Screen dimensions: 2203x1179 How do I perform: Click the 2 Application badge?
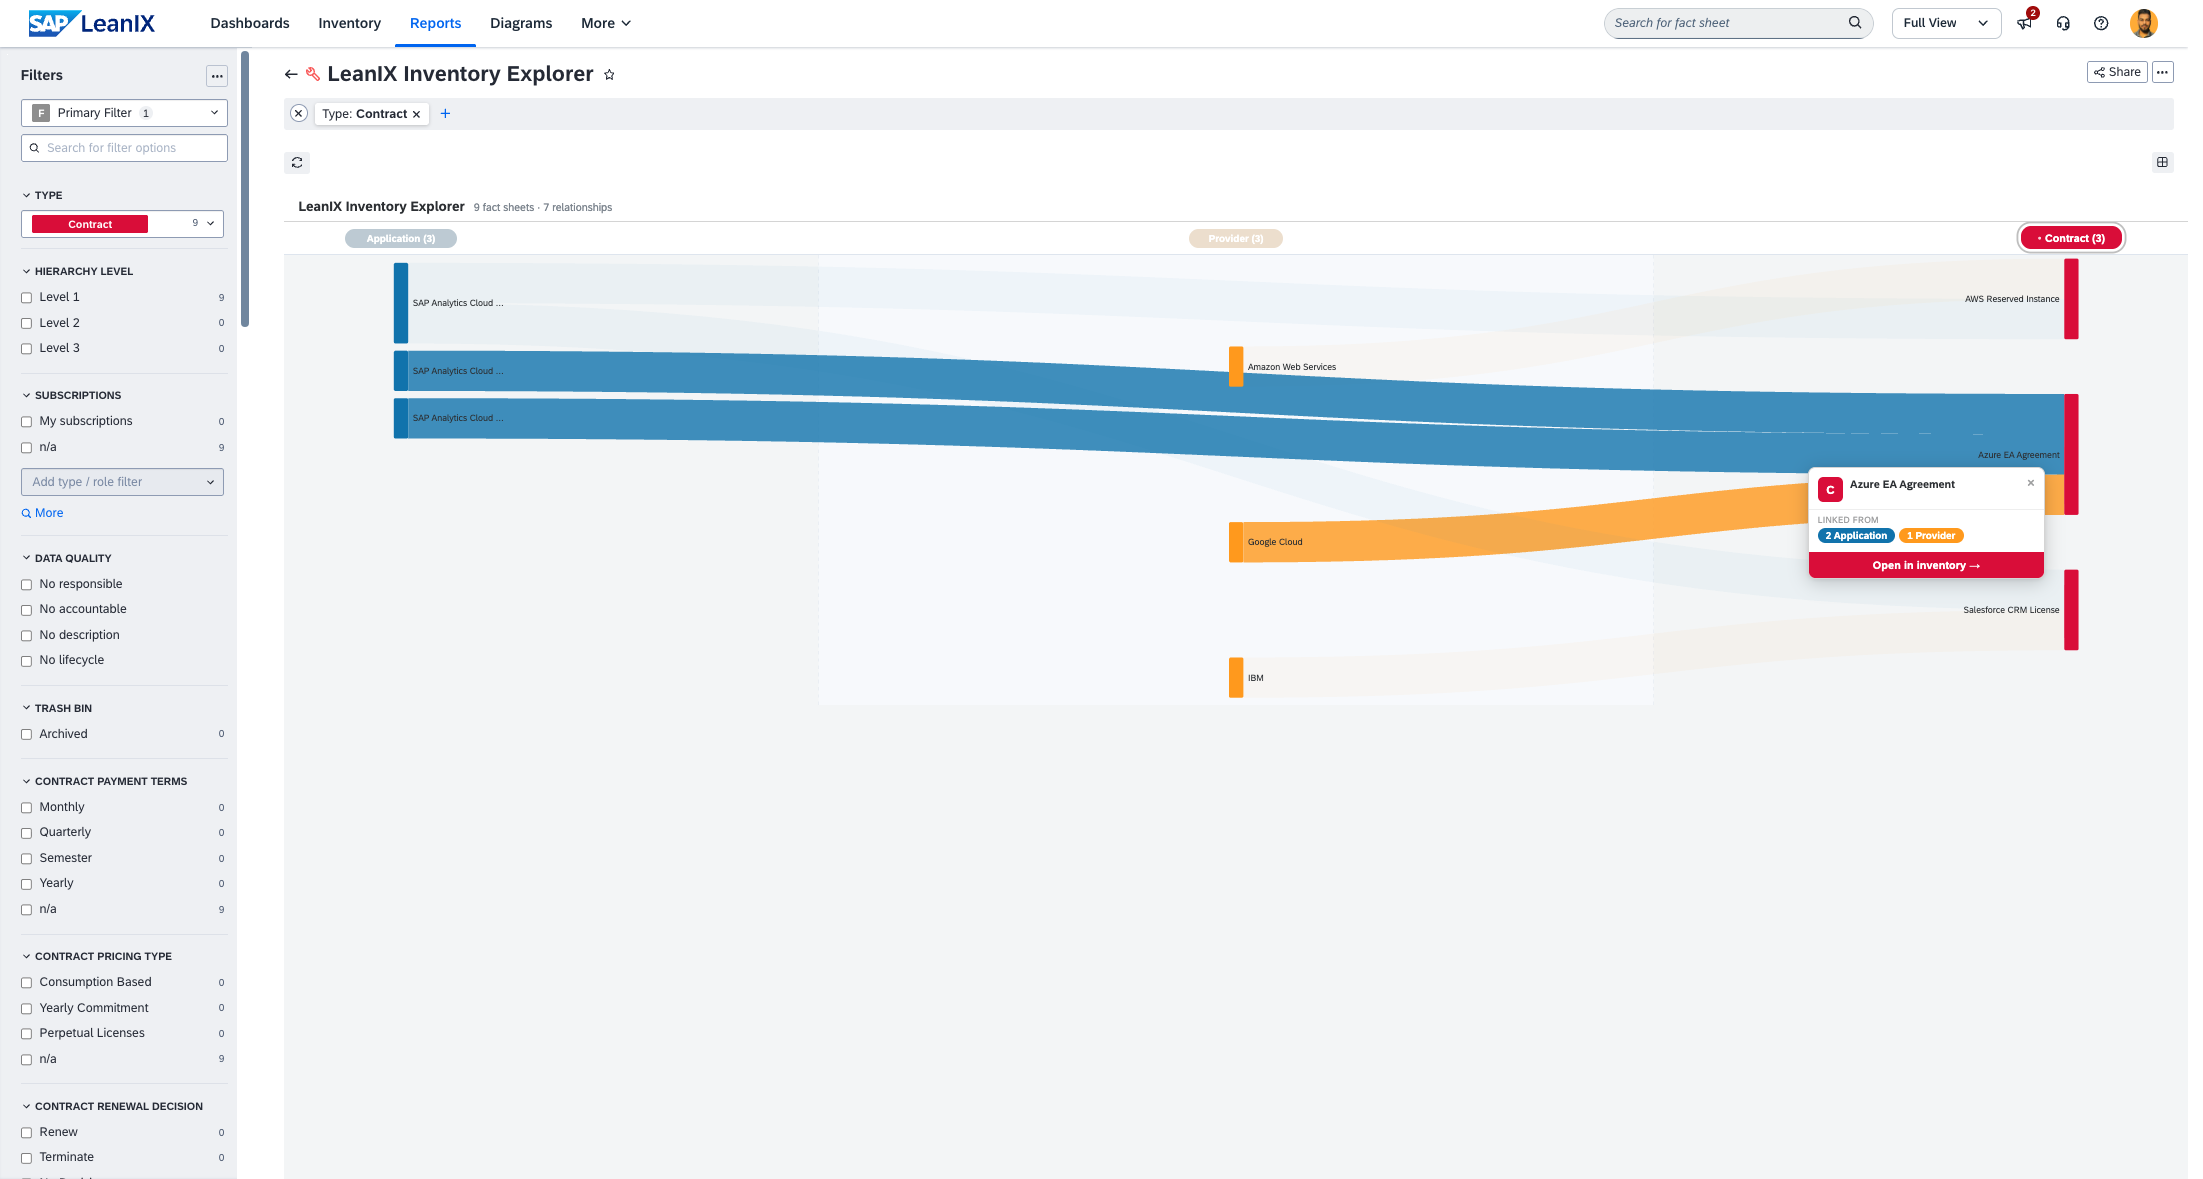click(x=1855, y=536)
